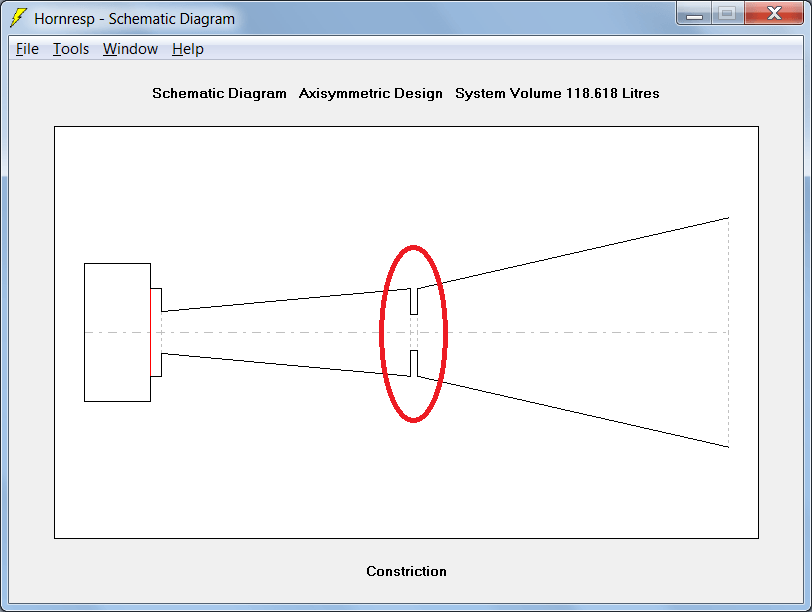Click the rear chamber box in diagram

[x=118, y=332]
